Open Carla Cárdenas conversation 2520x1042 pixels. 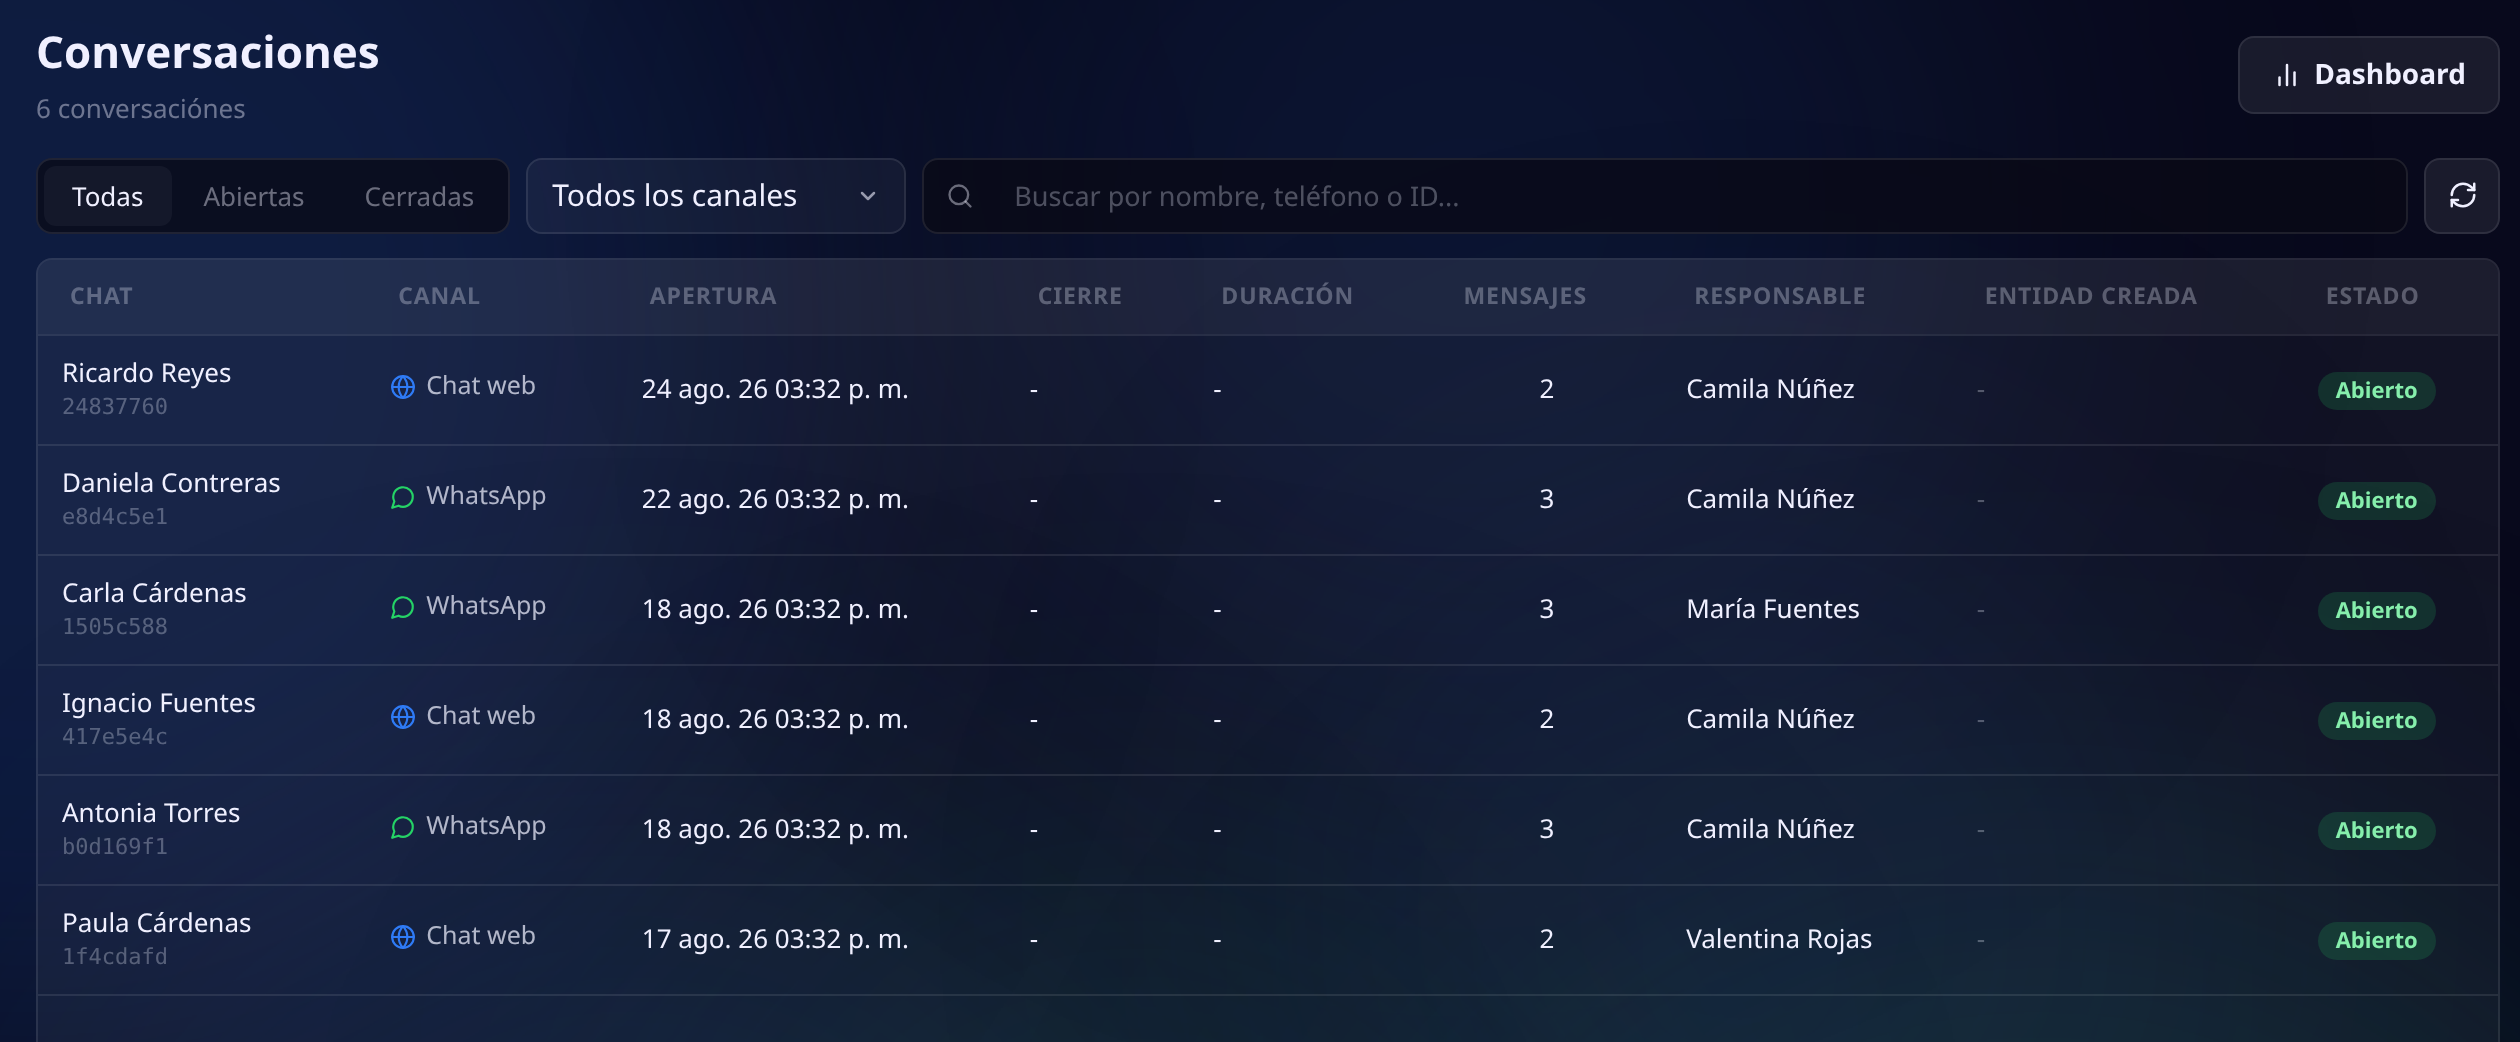1268,610
